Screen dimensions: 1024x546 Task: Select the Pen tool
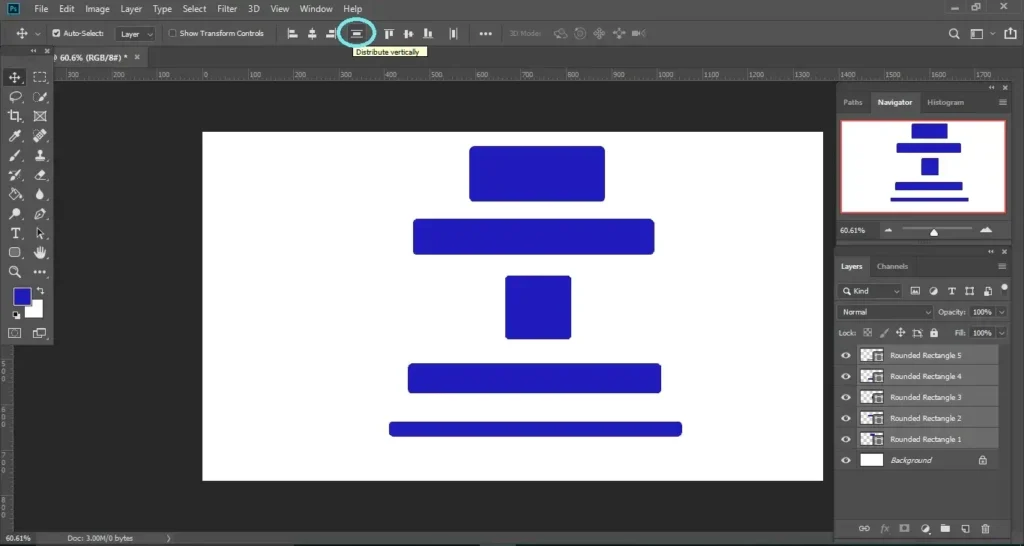40,214
